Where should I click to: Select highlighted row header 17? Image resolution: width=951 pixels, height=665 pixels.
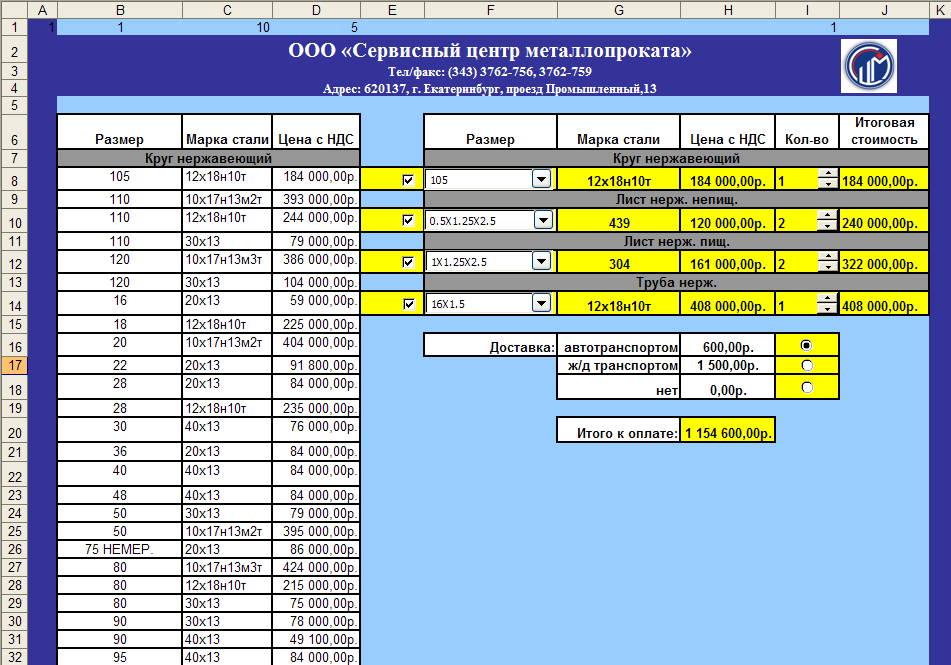point(14,365)
